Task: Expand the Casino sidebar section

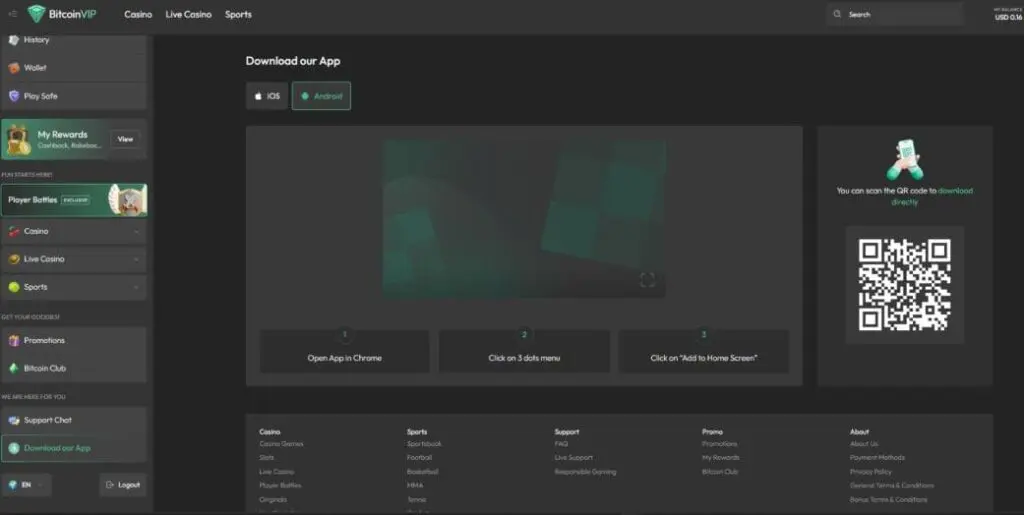Action: 74,231
